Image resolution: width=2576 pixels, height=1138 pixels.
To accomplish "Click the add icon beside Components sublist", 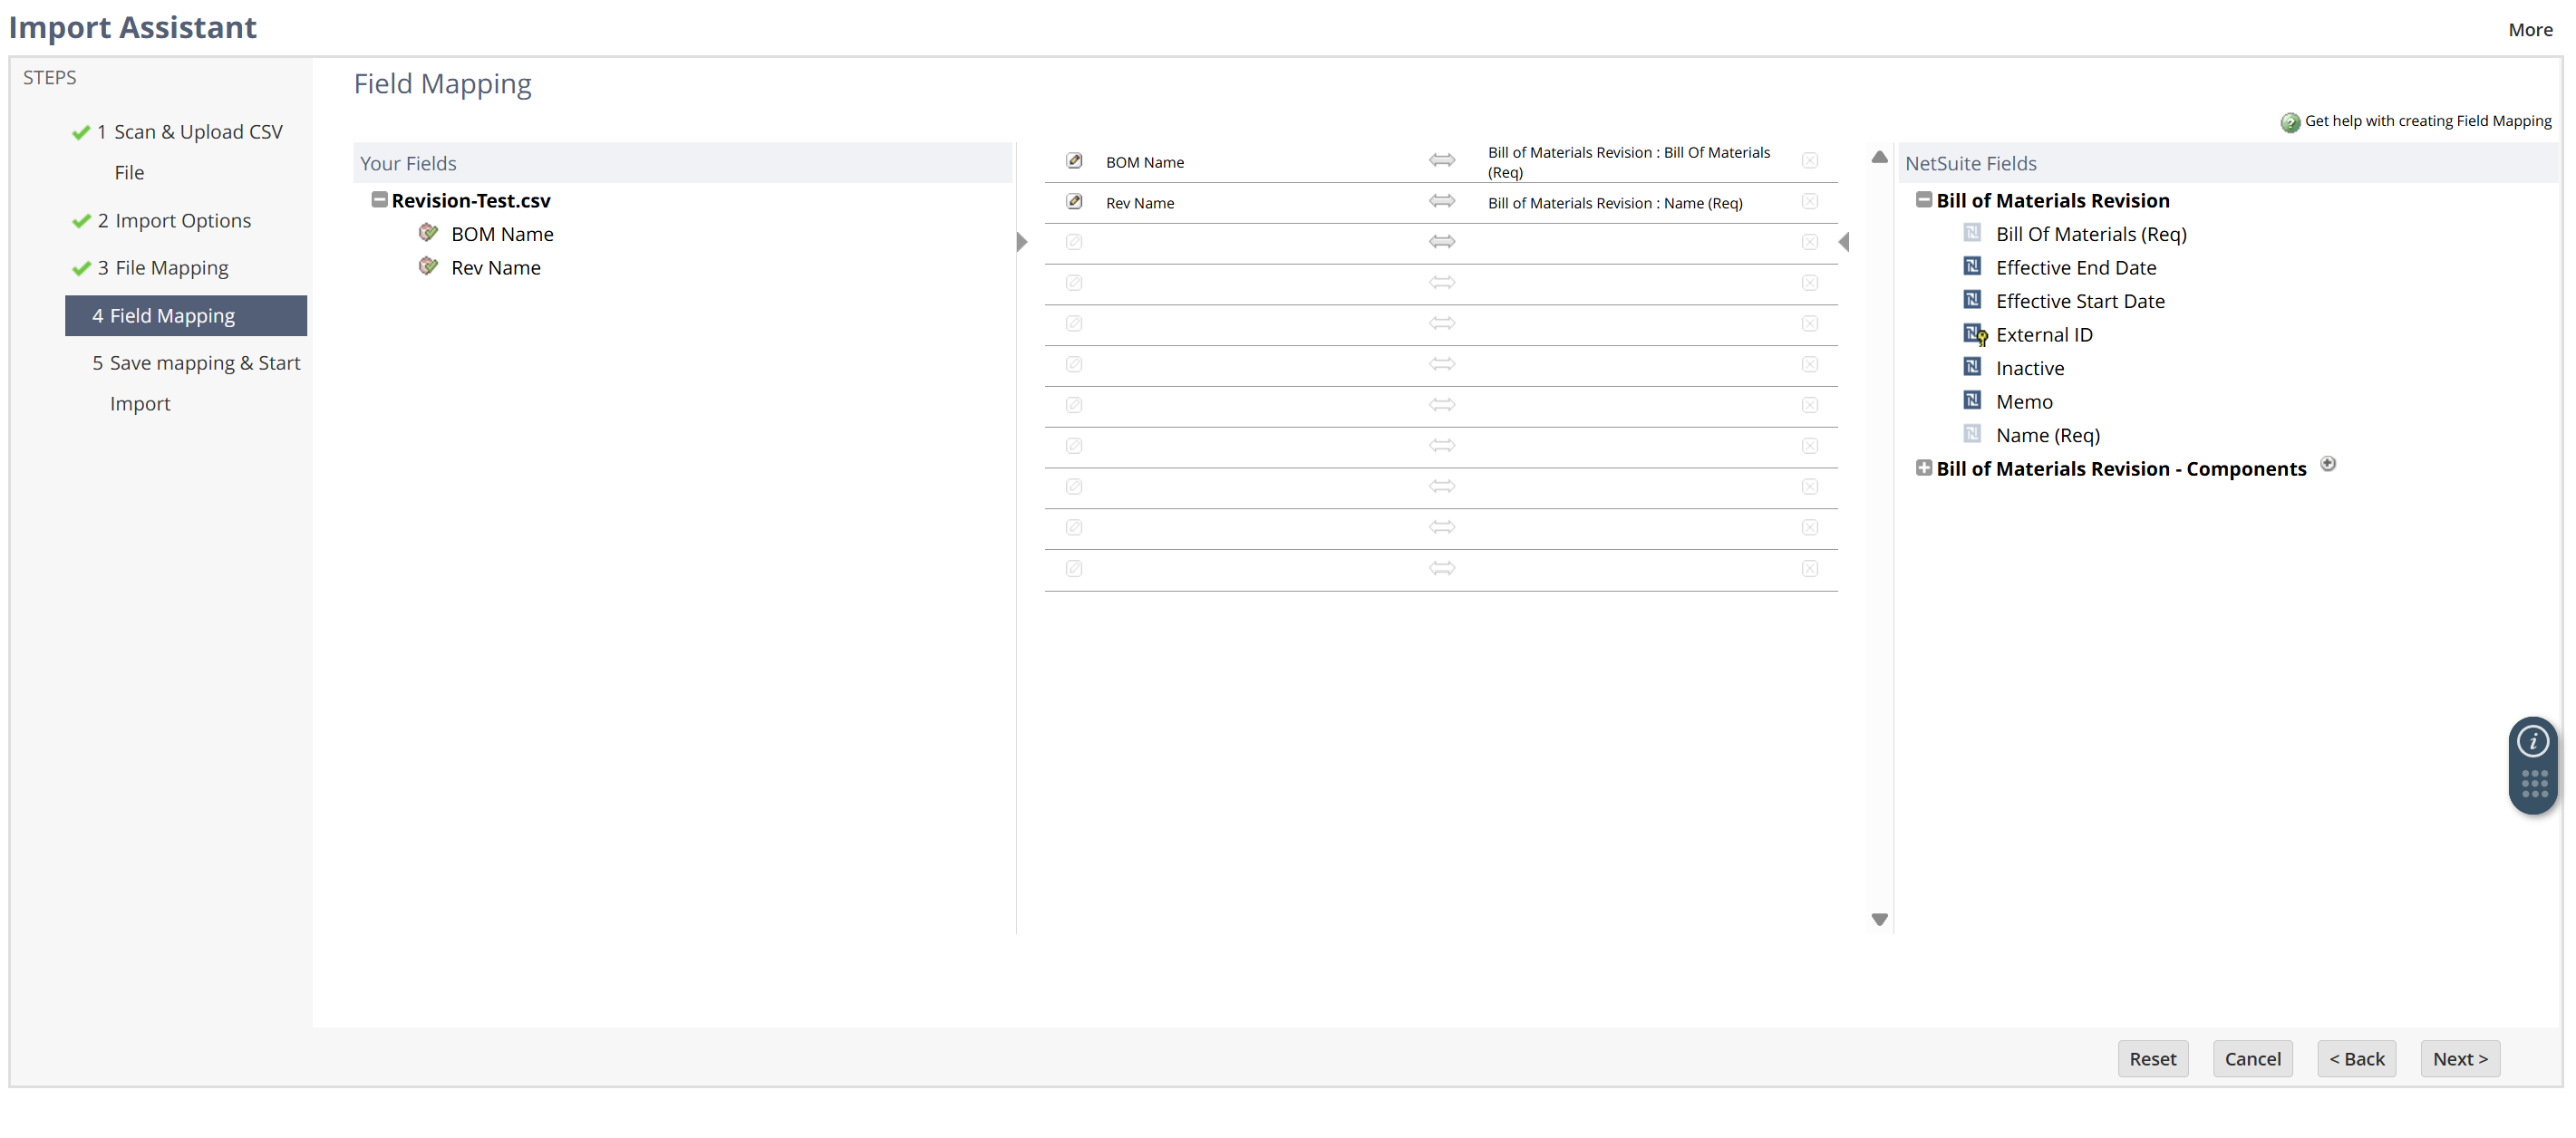I will coord(2327,464).
